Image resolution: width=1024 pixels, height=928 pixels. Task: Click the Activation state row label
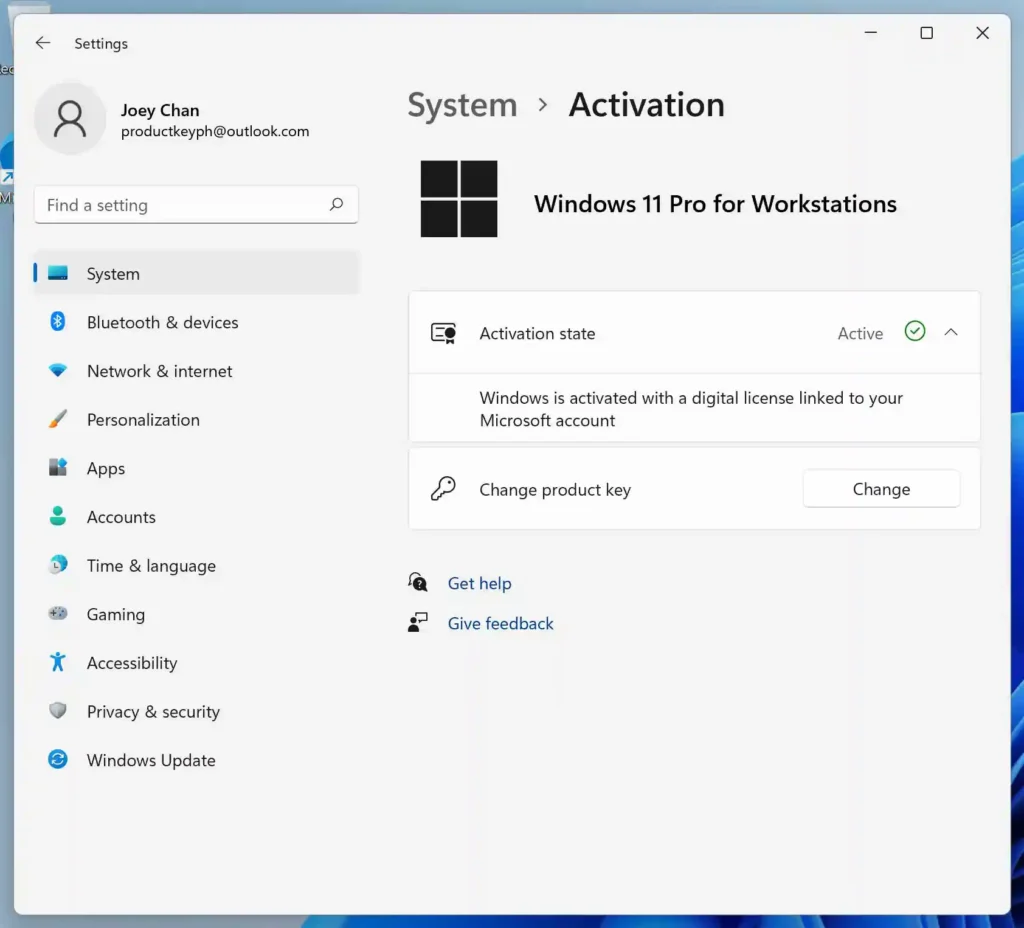pos(537,333)
